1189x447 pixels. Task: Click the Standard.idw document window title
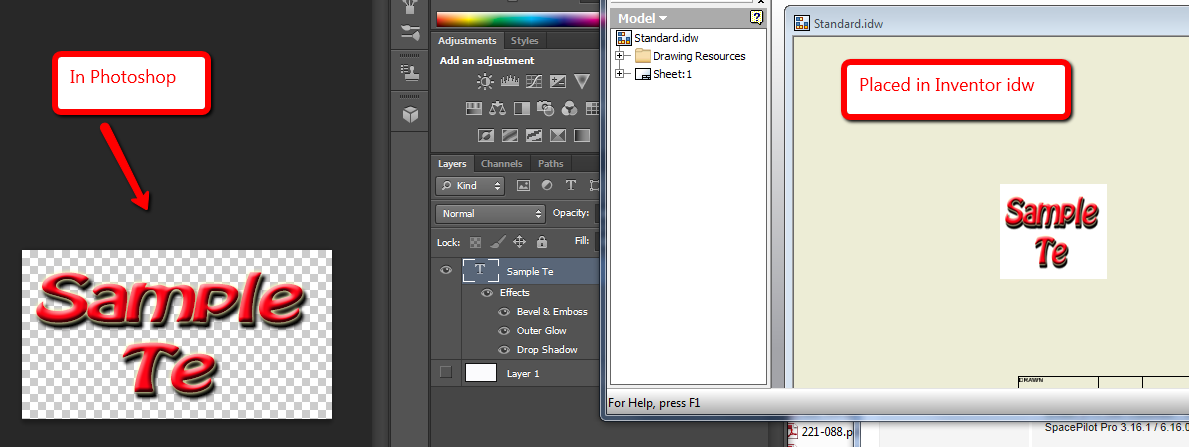(848, 24)
